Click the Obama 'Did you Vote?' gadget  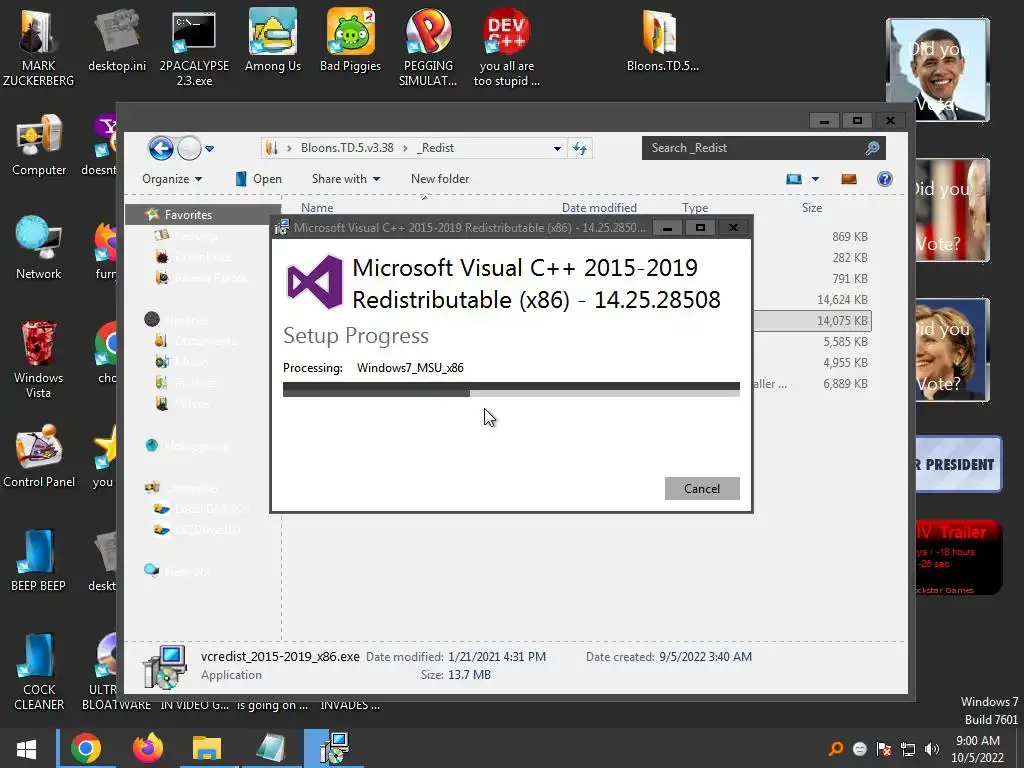click(x=938, y=70)
